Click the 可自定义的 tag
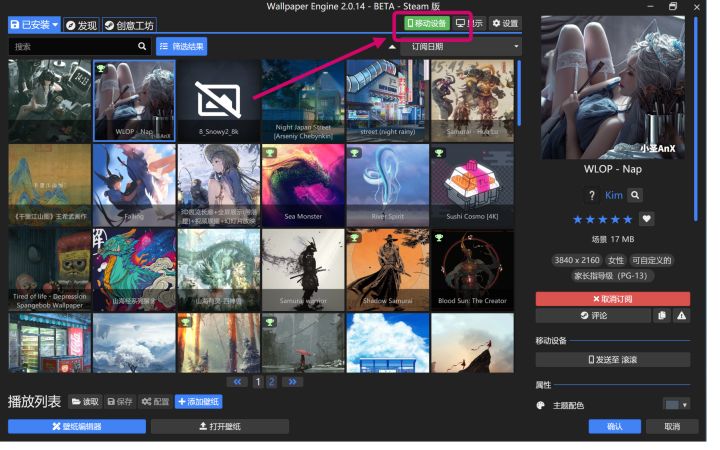 coord(652,260)
